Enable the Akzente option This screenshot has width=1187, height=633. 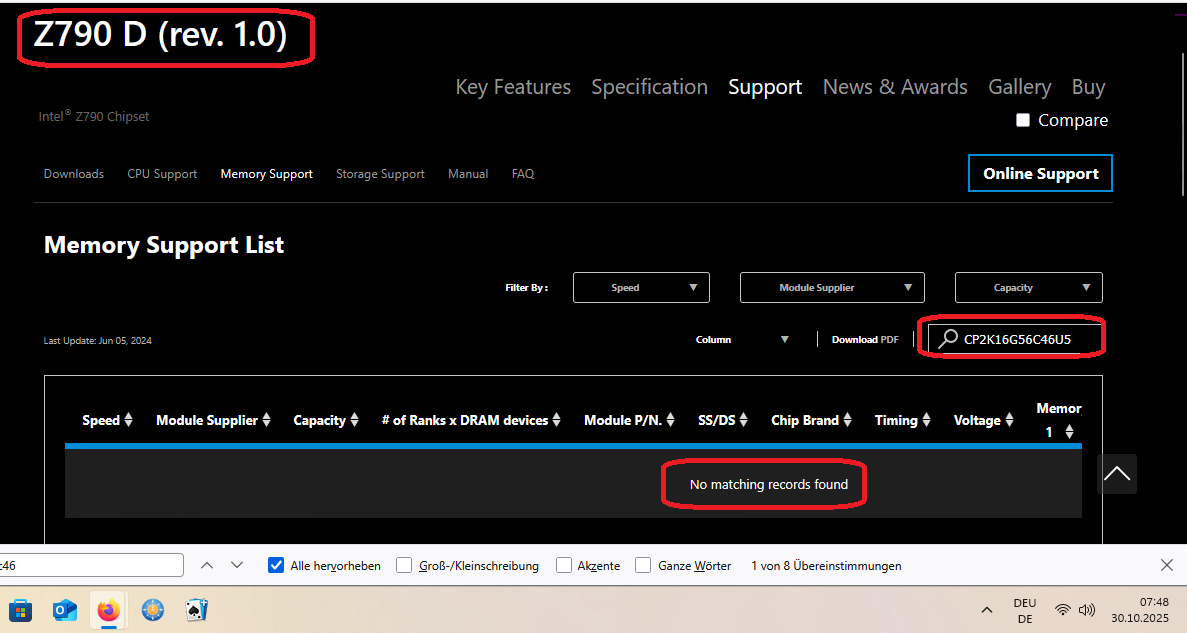564,566
